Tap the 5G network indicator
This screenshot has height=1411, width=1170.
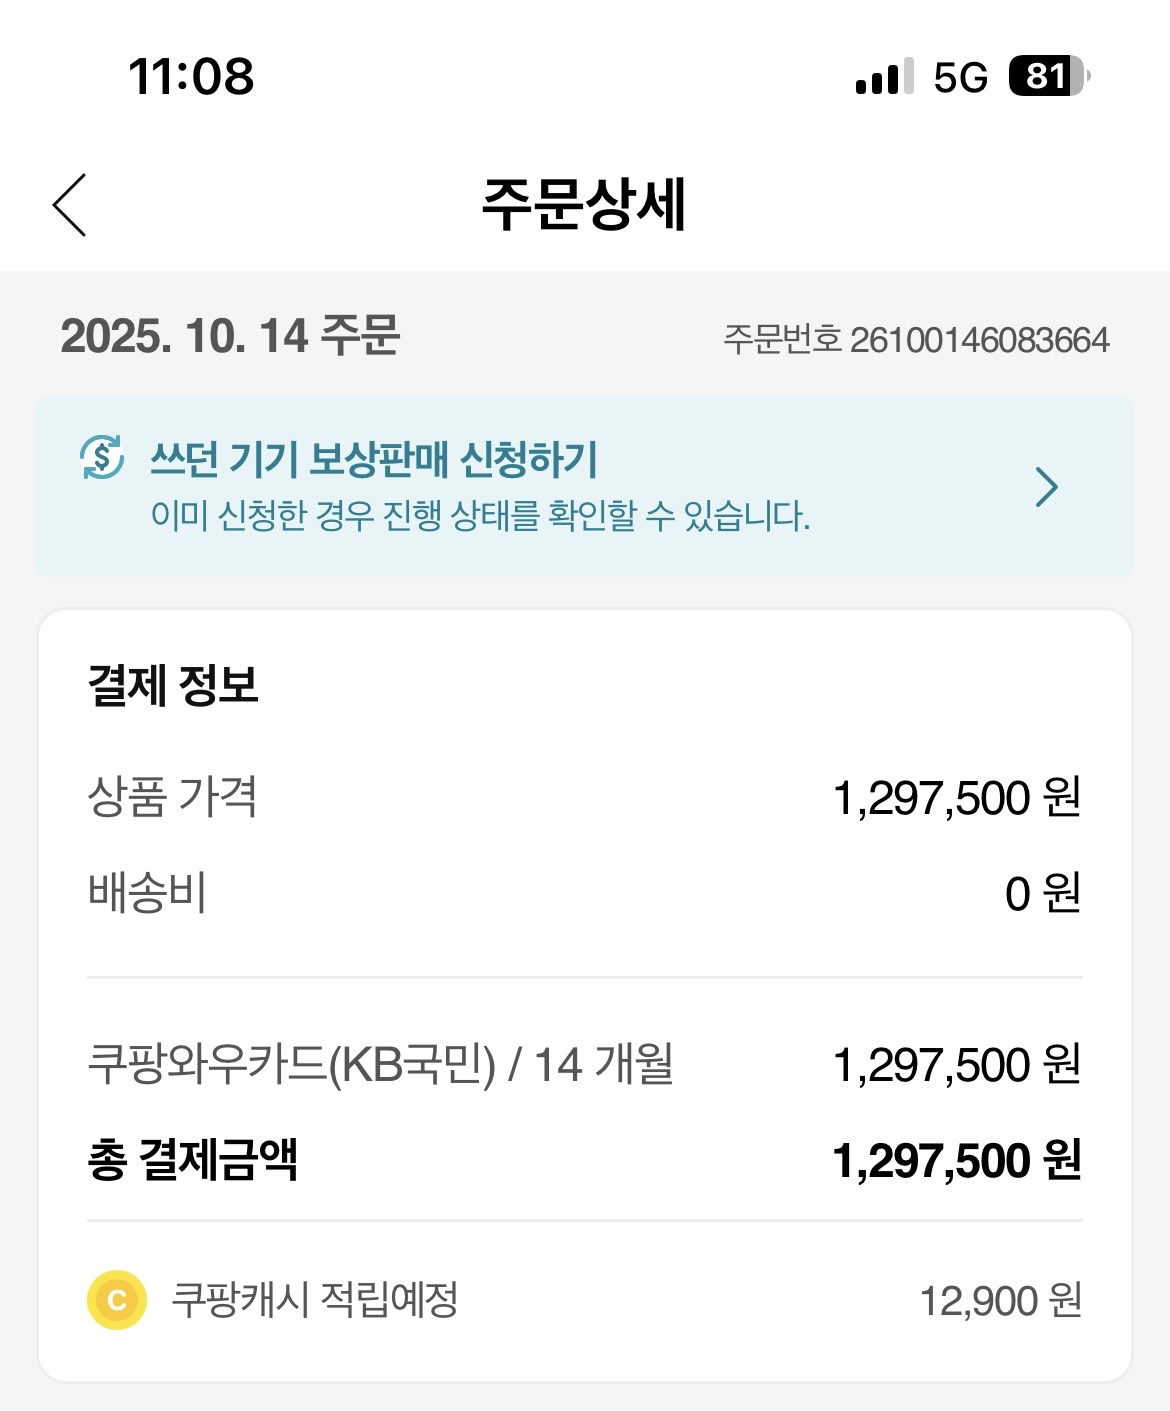[x=960, y=77]
